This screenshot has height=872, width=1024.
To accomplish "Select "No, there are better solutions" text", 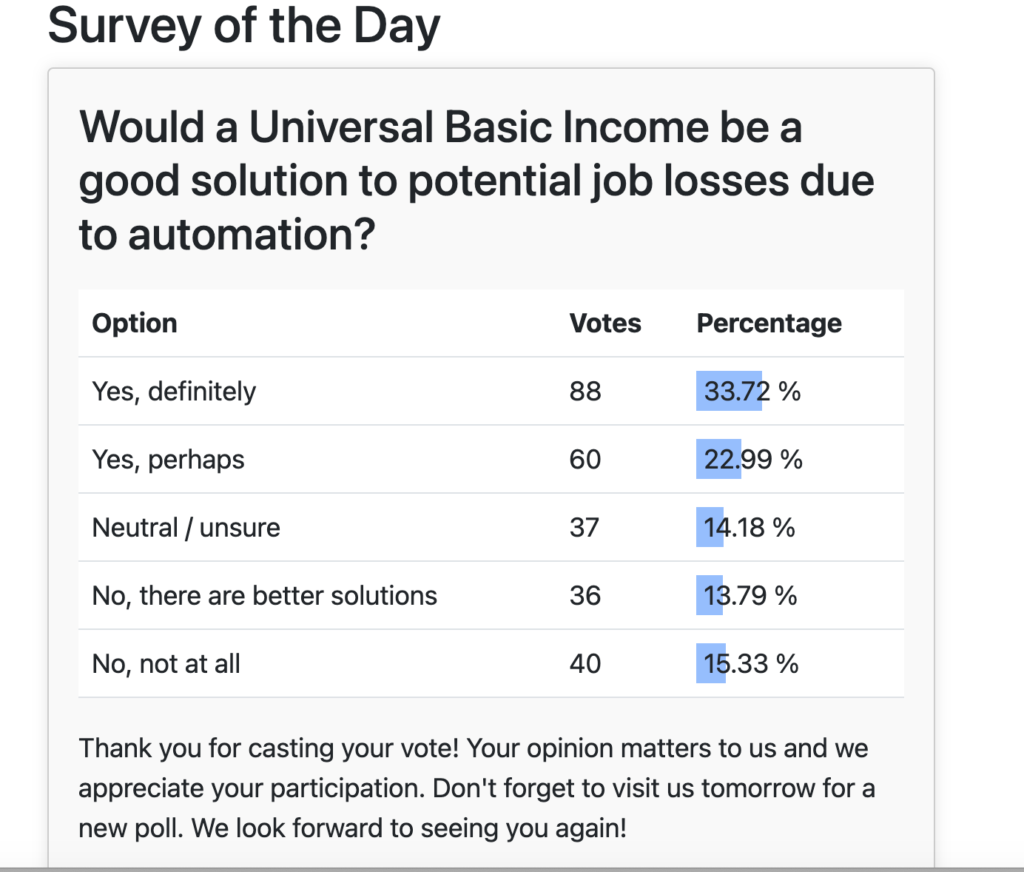I will tap(264, 595).
